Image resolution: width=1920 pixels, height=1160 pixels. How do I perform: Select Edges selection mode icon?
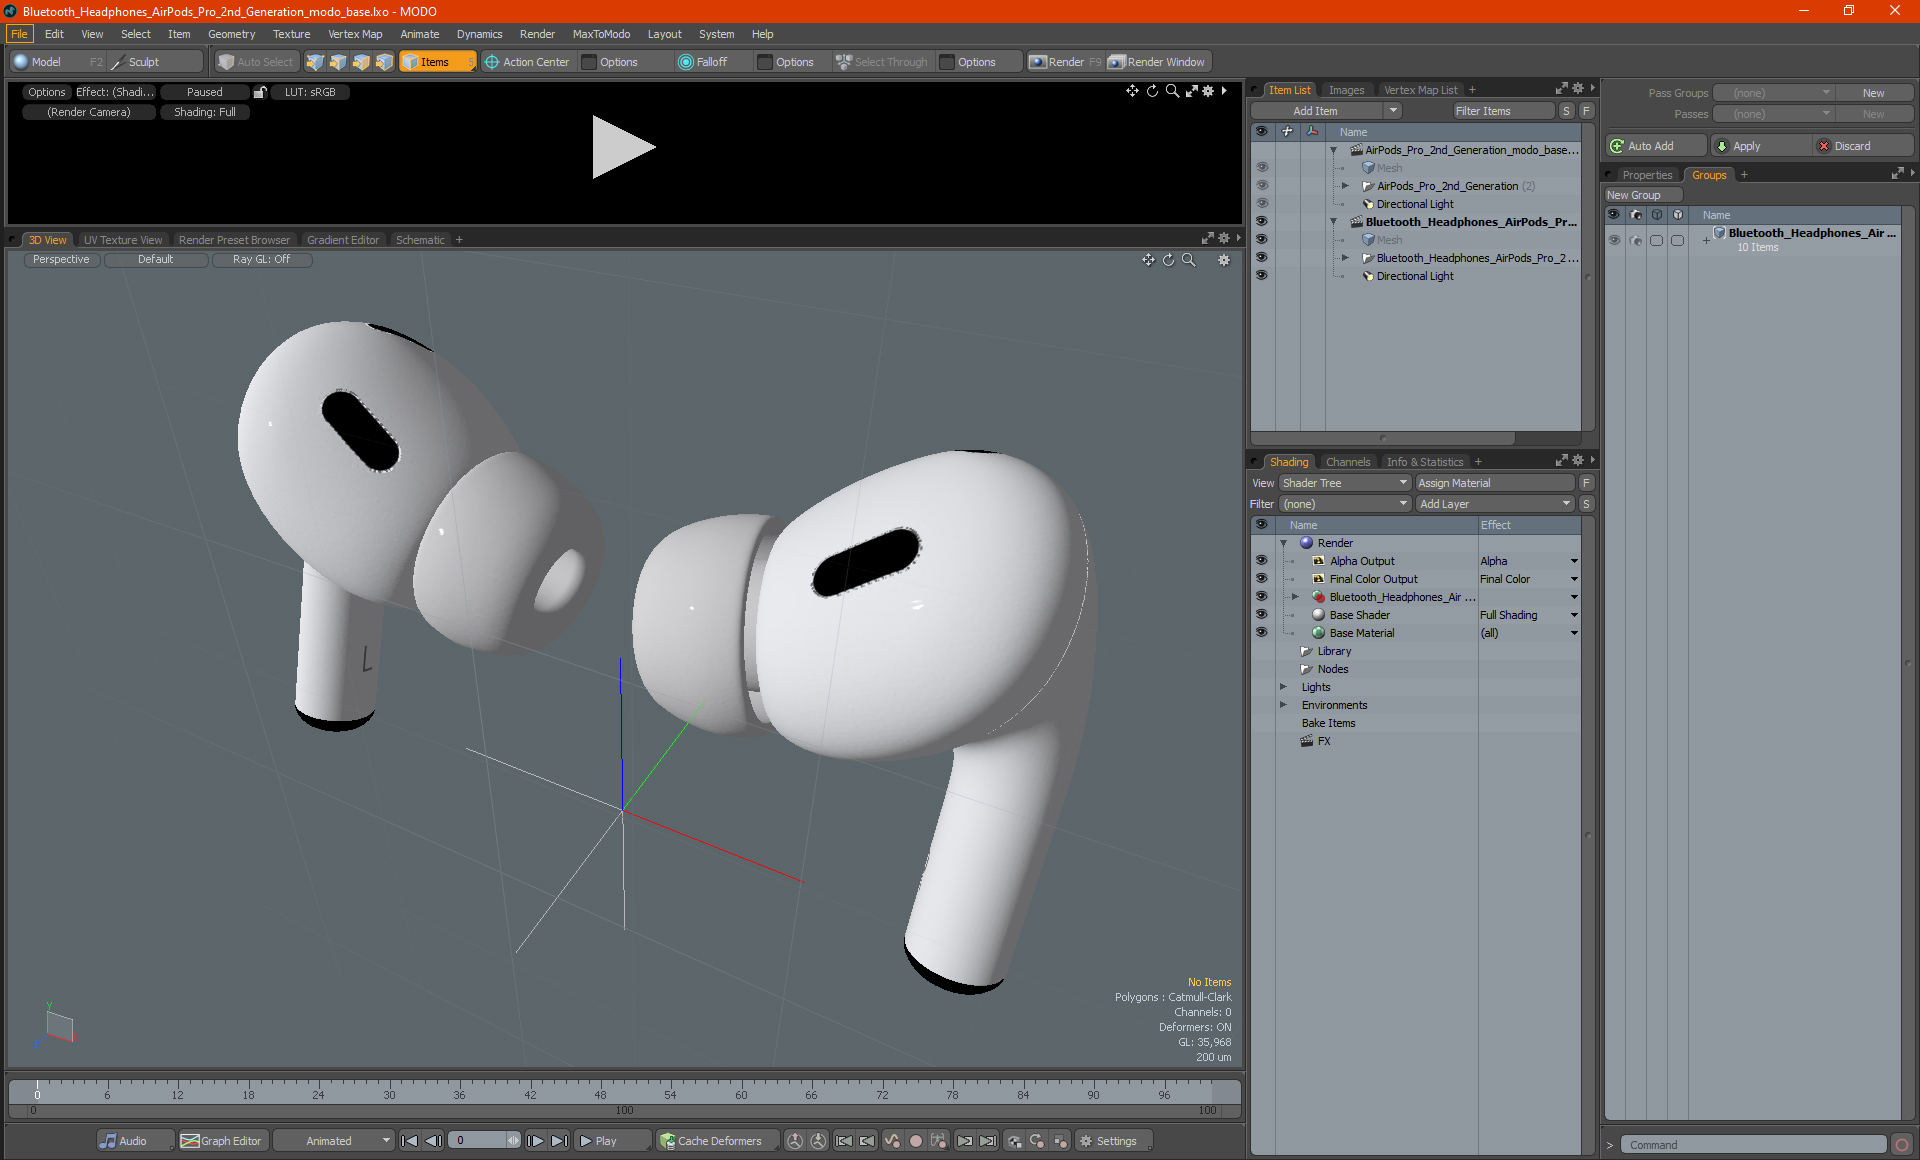338,62
